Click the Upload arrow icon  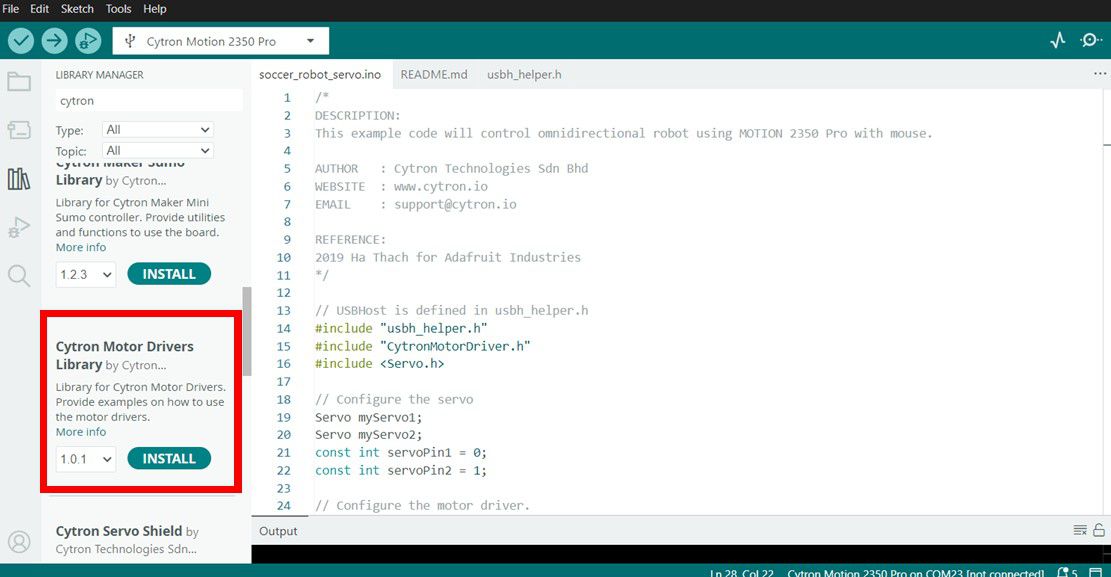(x=54, y=41)
